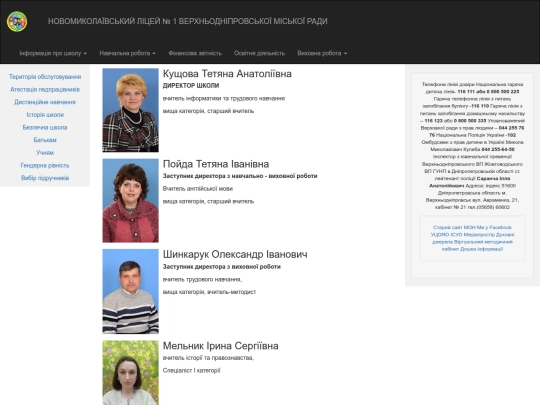Screen dimensions: 540x405
Task: Open the Учням sidebar link
Action: (x=45, y=153)
